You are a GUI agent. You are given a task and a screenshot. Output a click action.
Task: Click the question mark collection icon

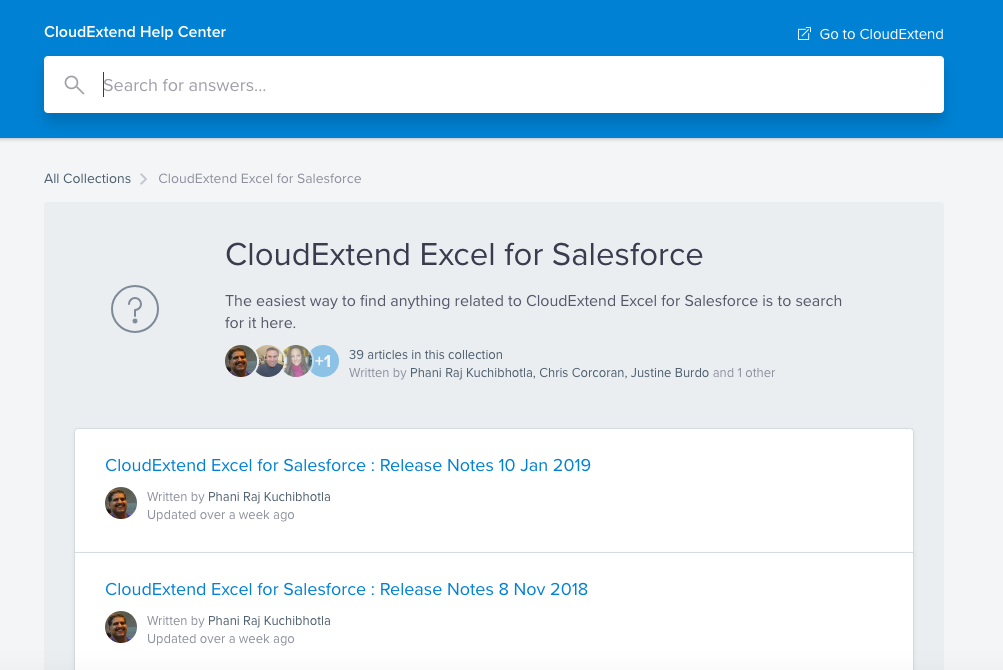point(135,309)
